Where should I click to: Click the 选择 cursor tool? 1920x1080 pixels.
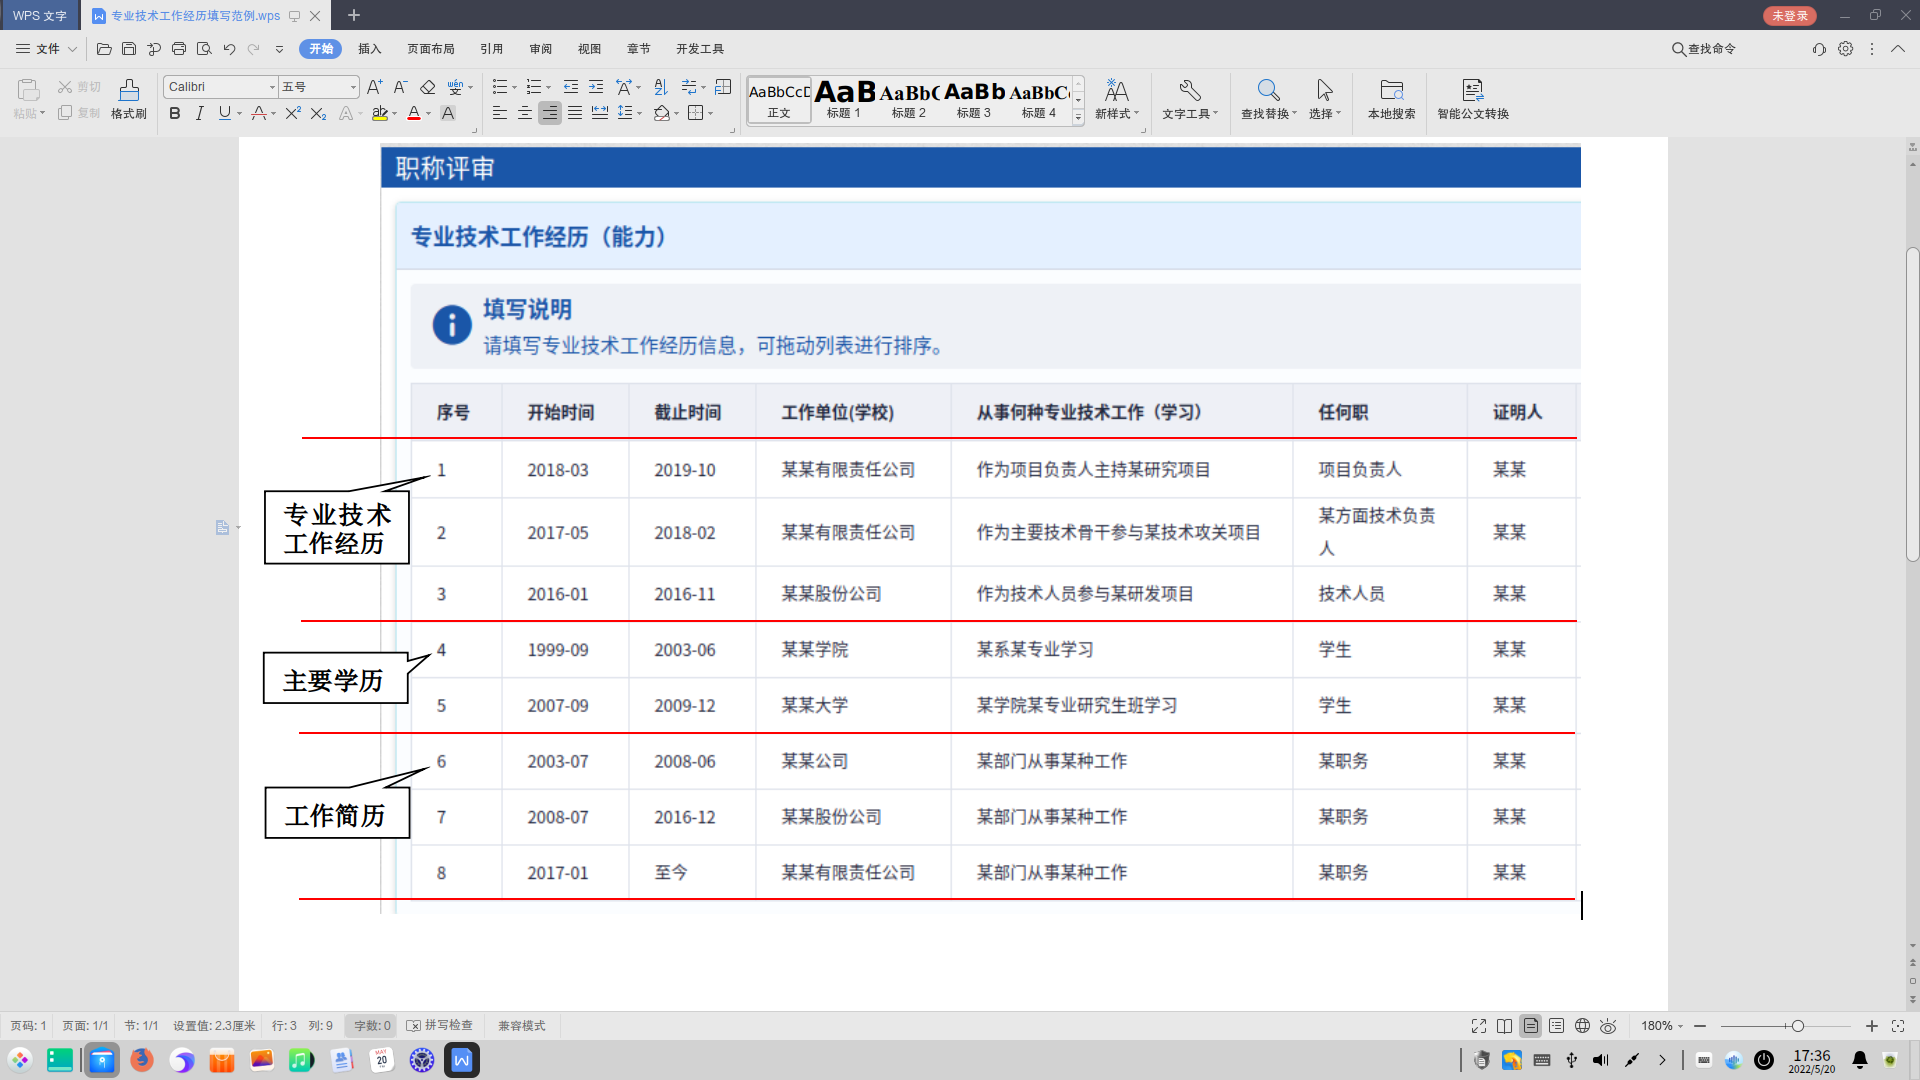(1325, 99)
